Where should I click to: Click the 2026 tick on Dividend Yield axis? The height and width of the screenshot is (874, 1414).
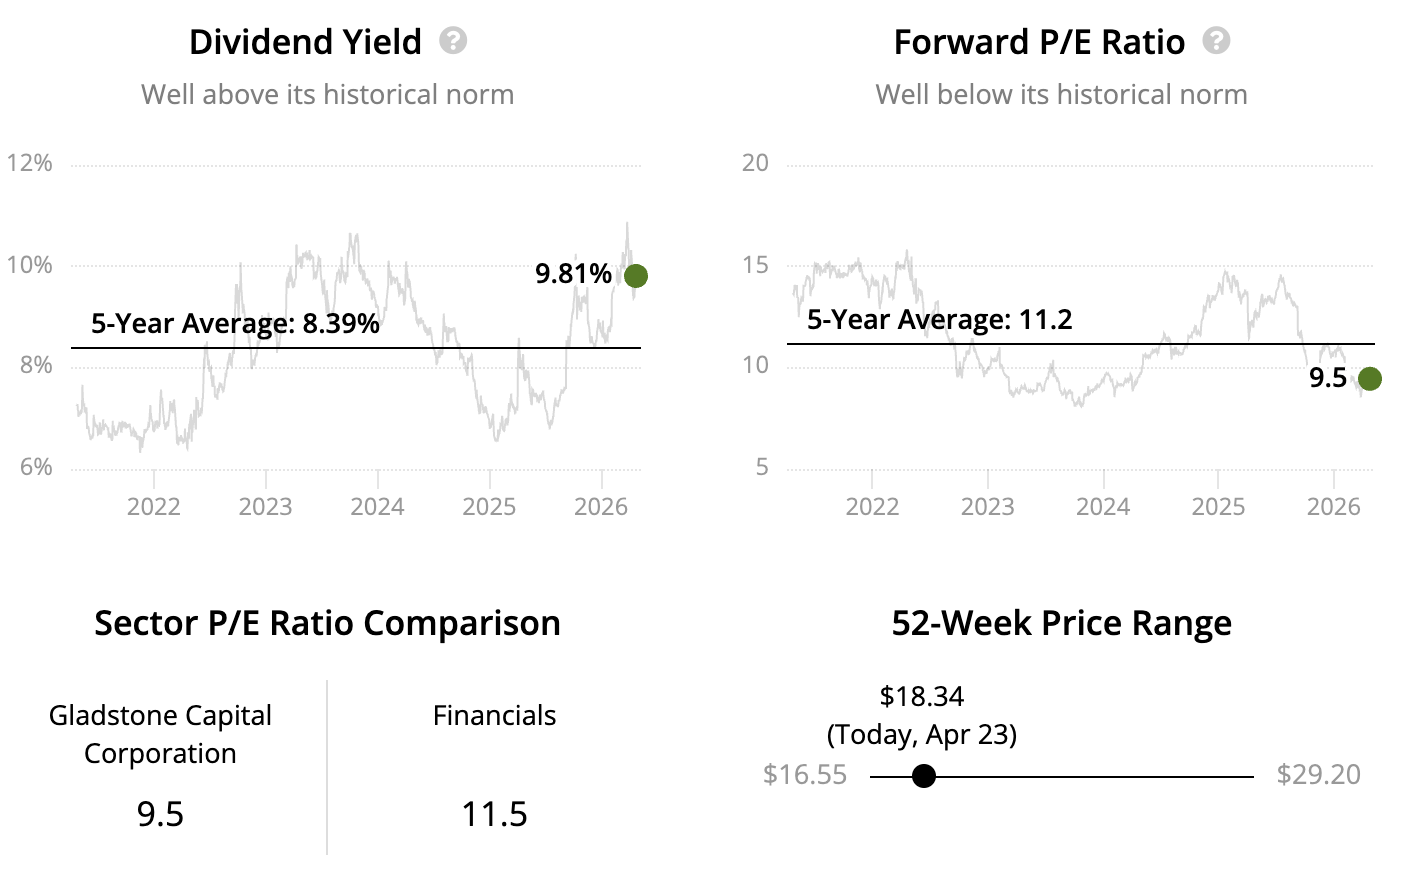pos(600,506)
